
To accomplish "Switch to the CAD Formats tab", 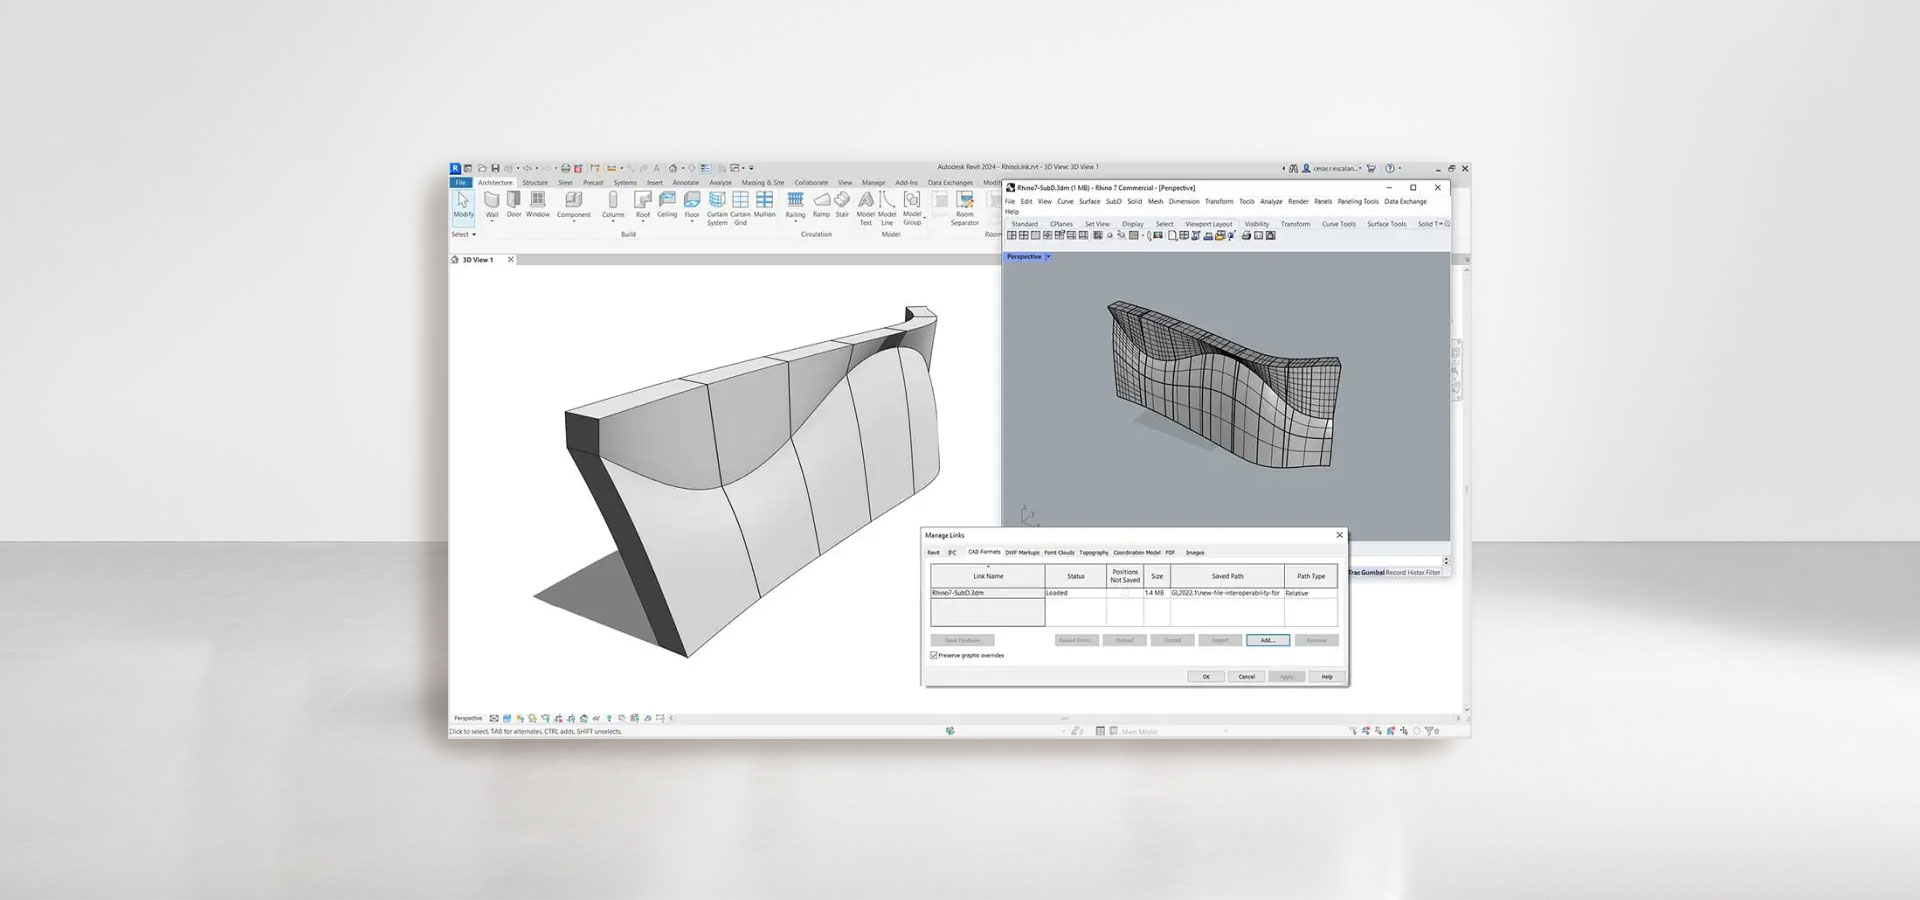I will click(984, 552).
